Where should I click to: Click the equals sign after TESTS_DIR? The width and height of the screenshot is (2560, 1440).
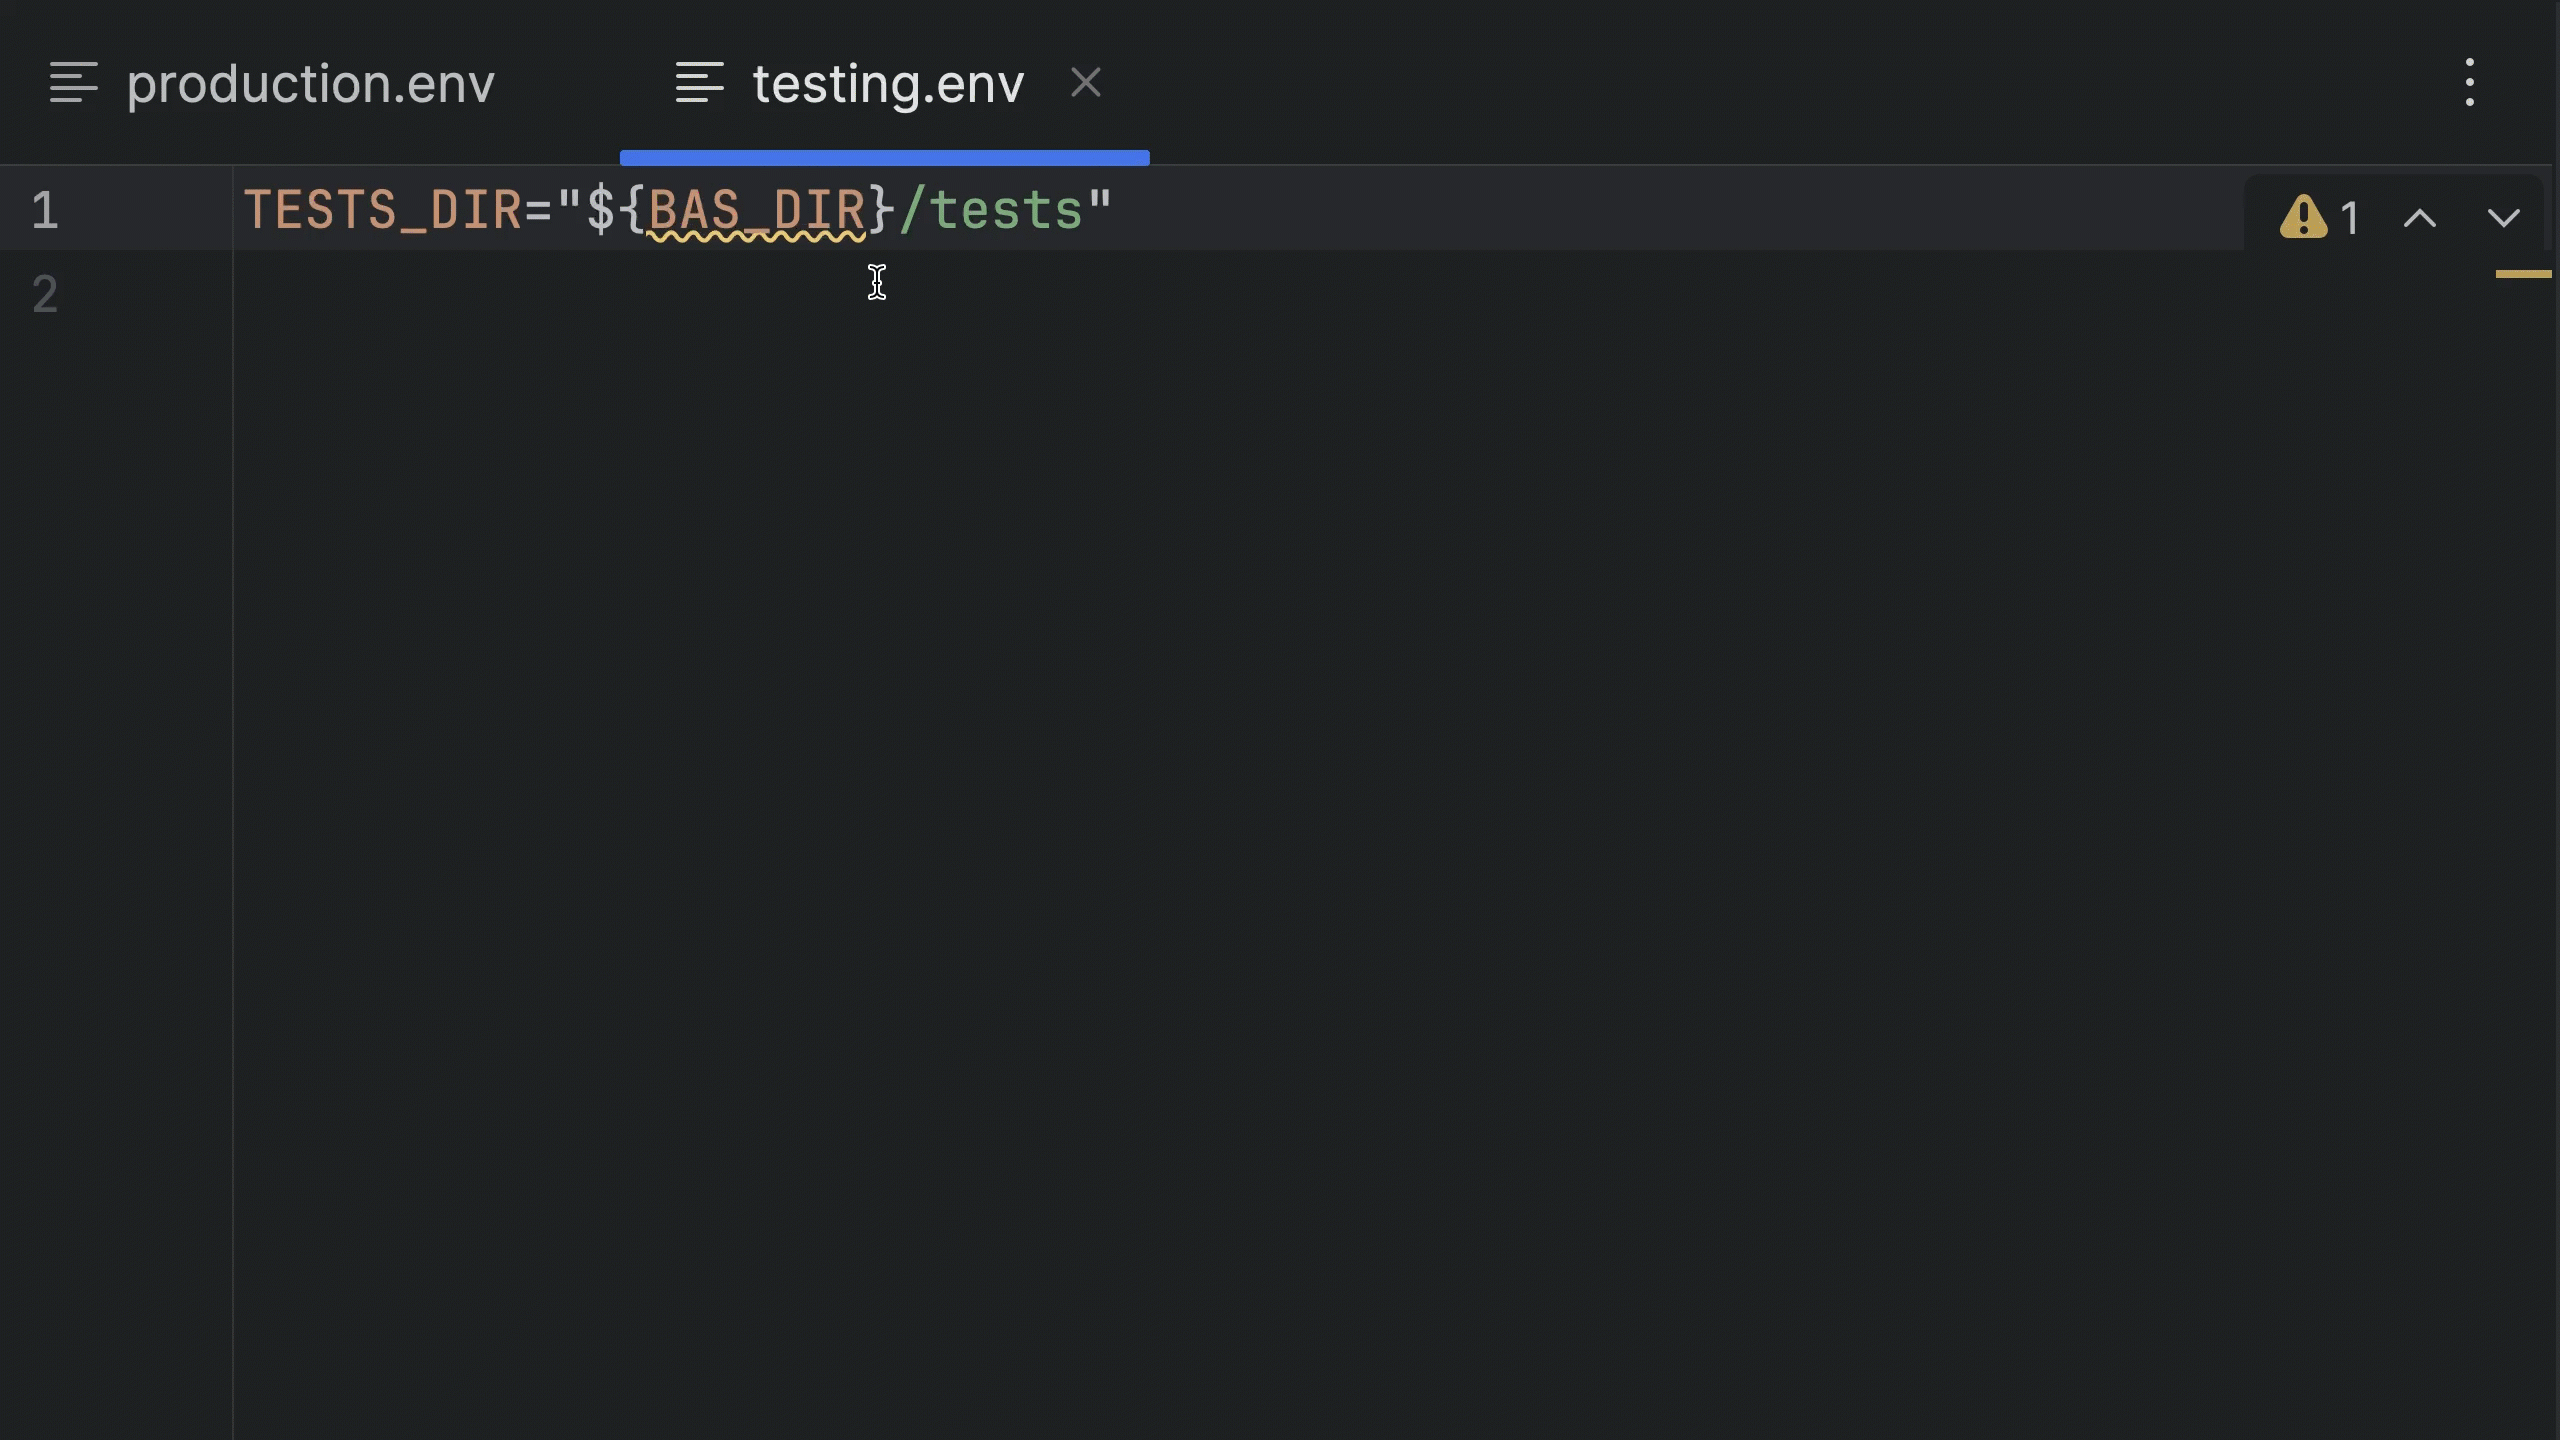(x=538, y=210)
